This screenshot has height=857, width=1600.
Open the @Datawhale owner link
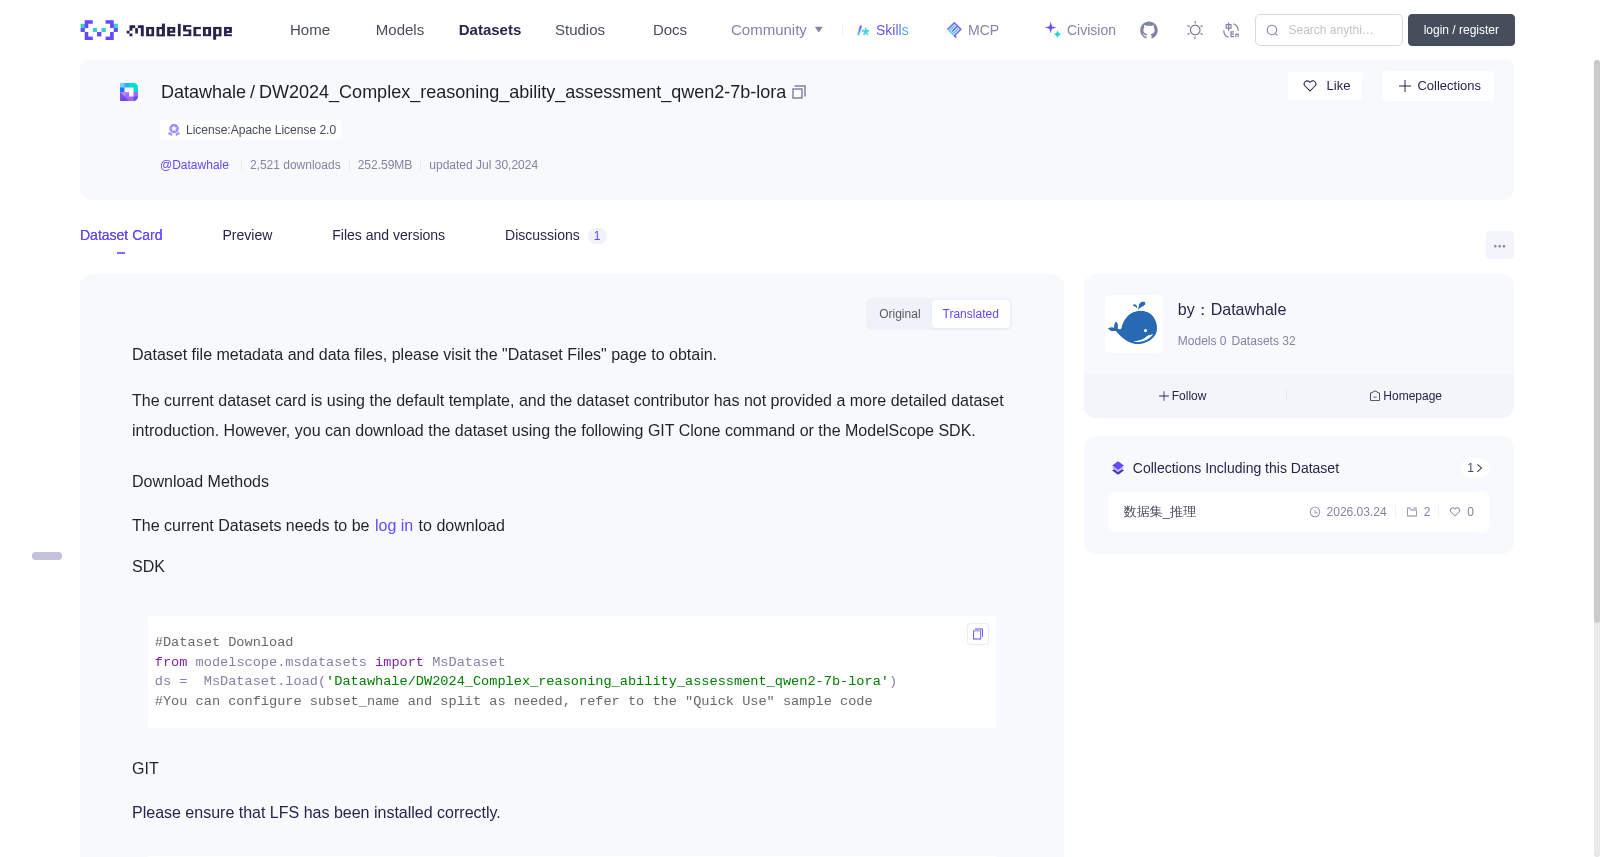click(194, 165)
